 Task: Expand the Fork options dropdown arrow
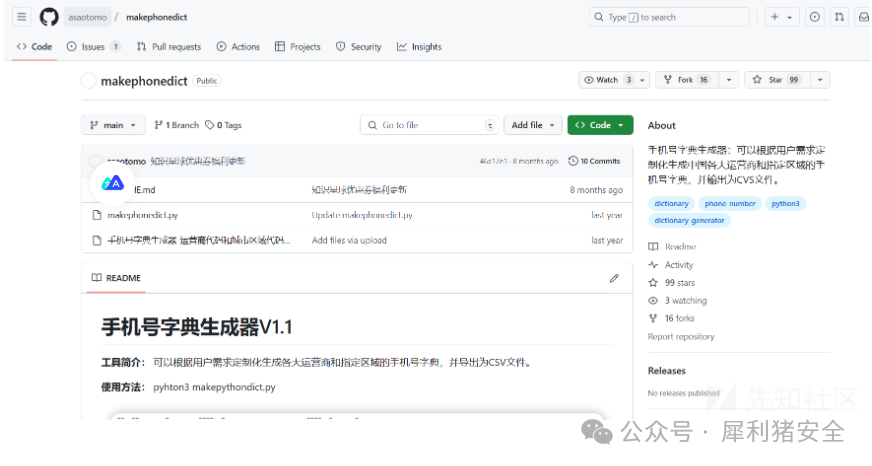click(x=729, y=80)
